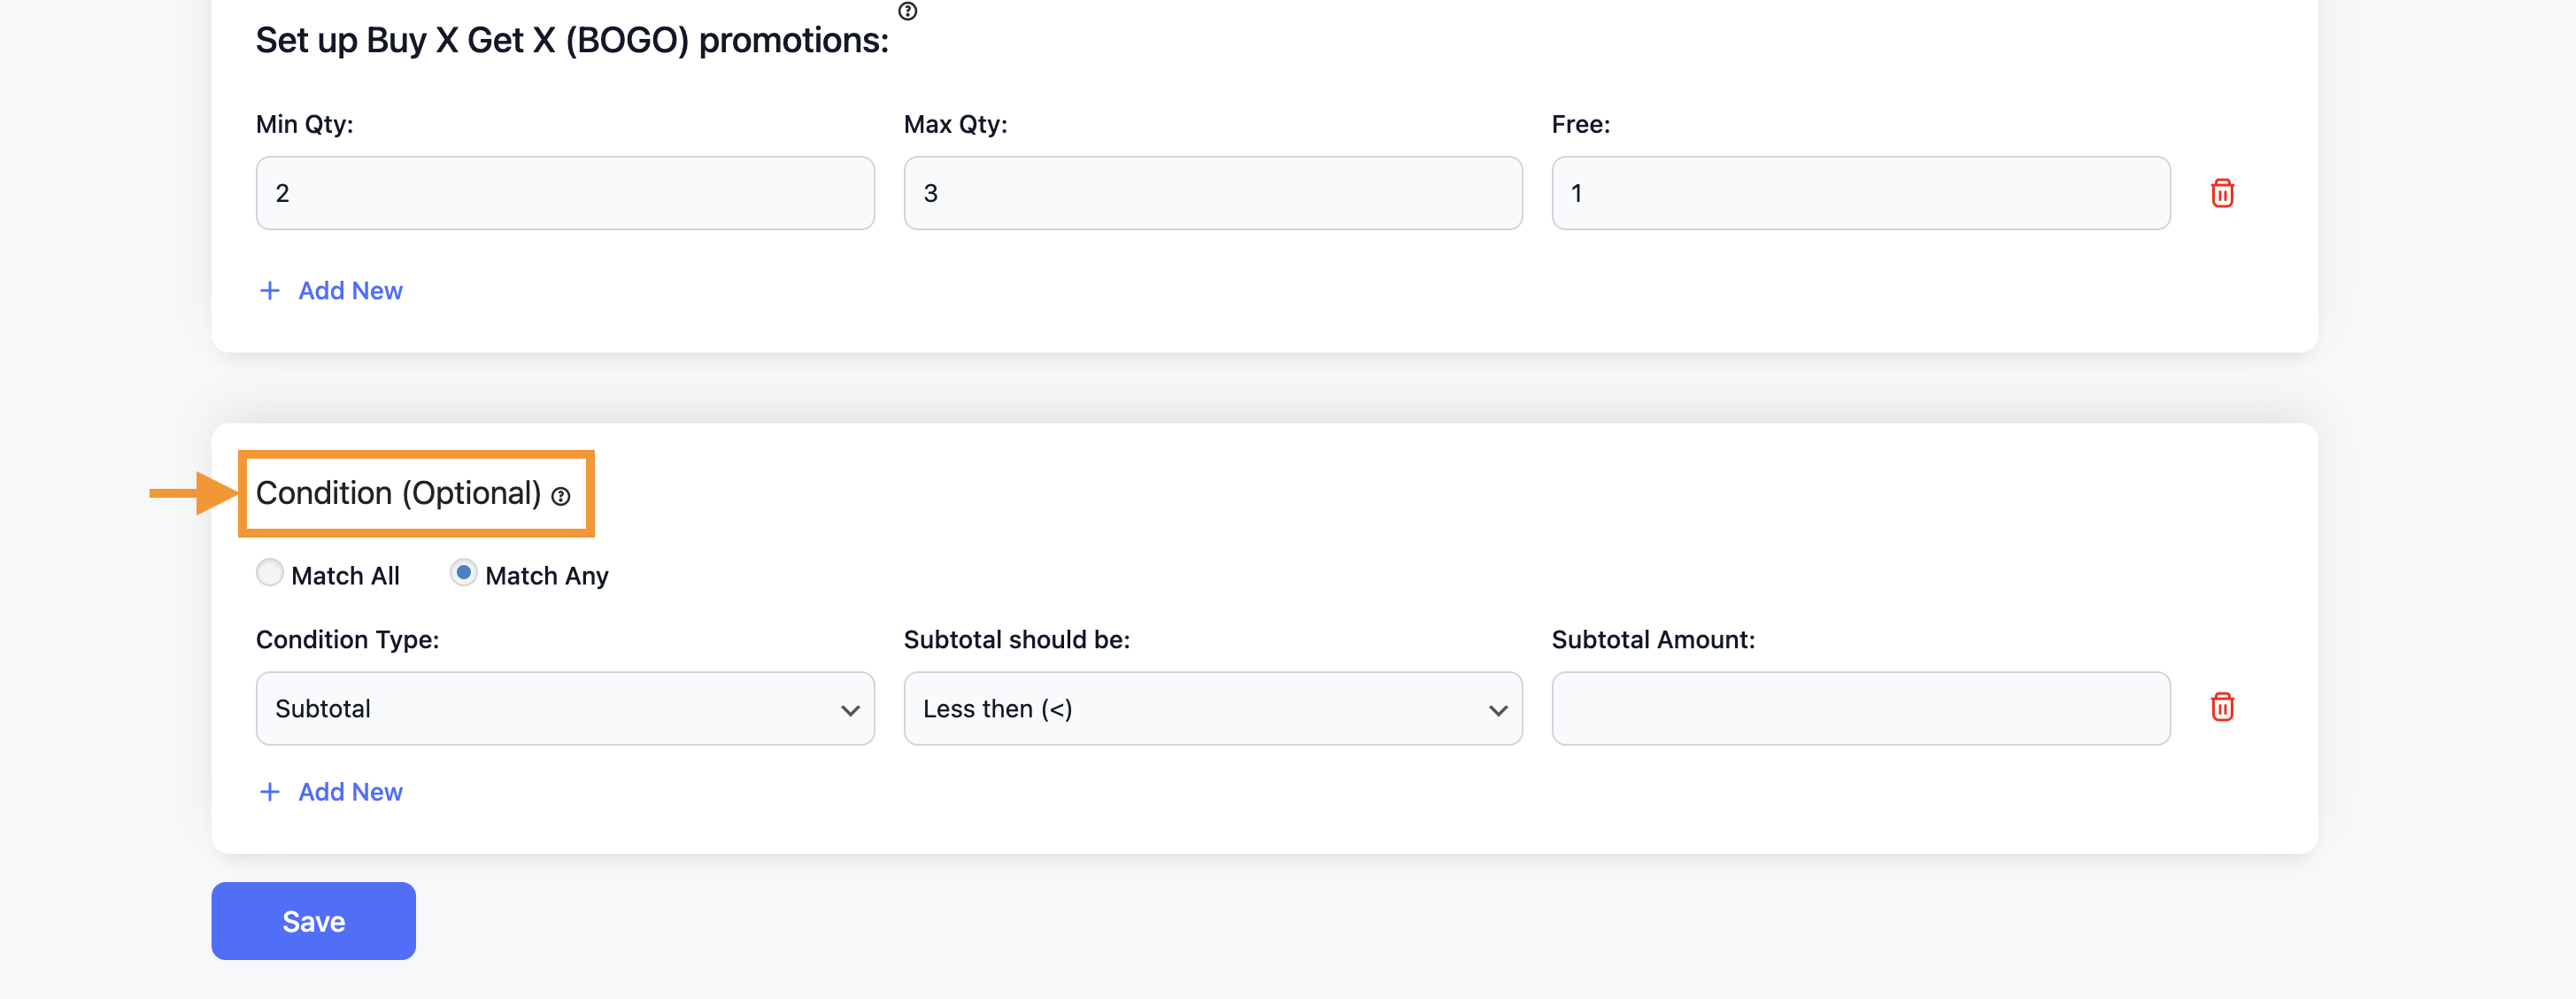Click the Save button
Screen dimensions: 2576x999
[x=312, y=922]
